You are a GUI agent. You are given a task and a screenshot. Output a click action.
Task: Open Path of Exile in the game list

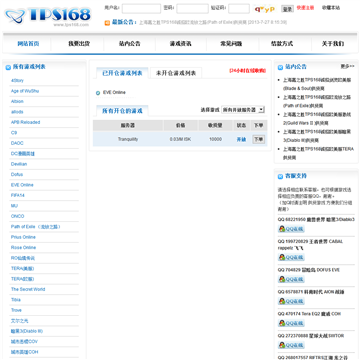coord(36,227)
